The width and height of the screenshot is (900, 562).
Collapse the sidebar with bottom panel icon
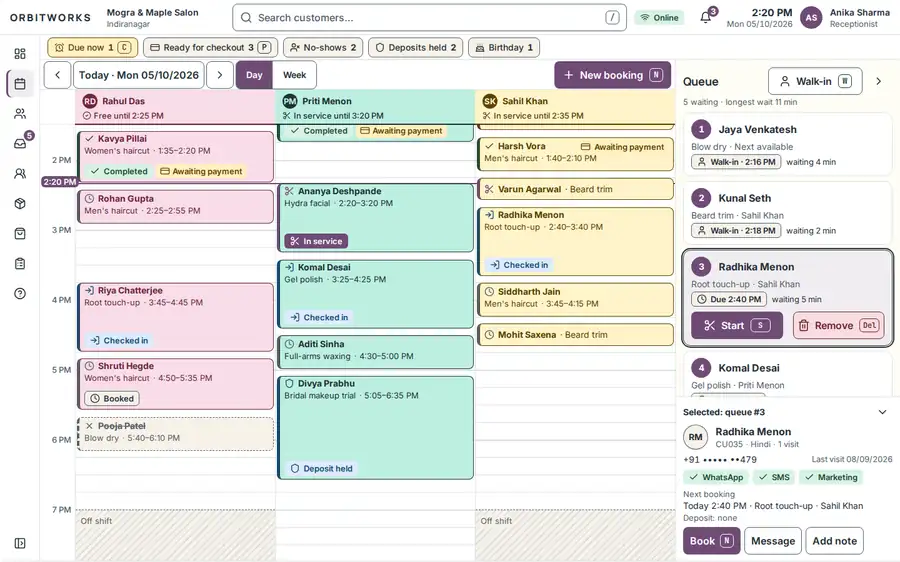coord(20,543)
